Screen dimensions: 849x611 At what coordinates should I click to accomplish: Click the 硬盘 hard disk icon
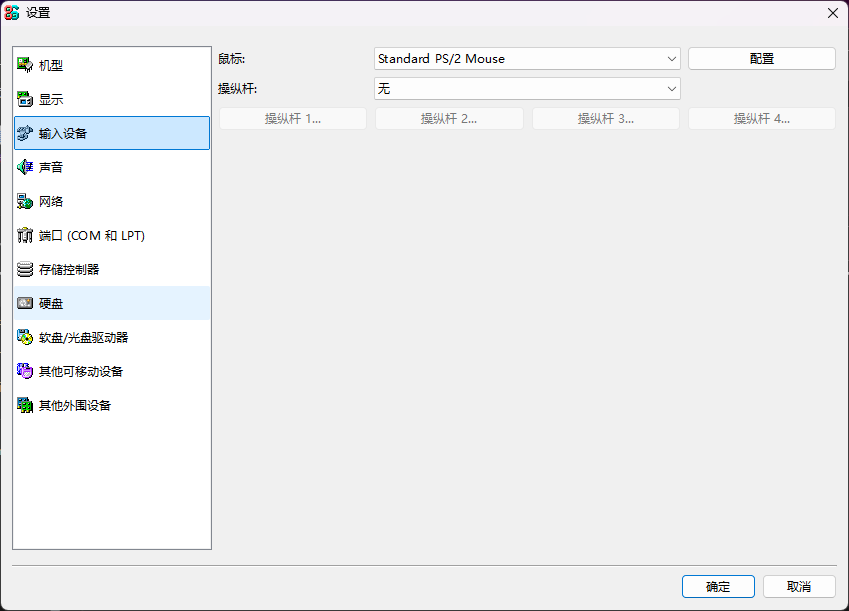[25, 303]
